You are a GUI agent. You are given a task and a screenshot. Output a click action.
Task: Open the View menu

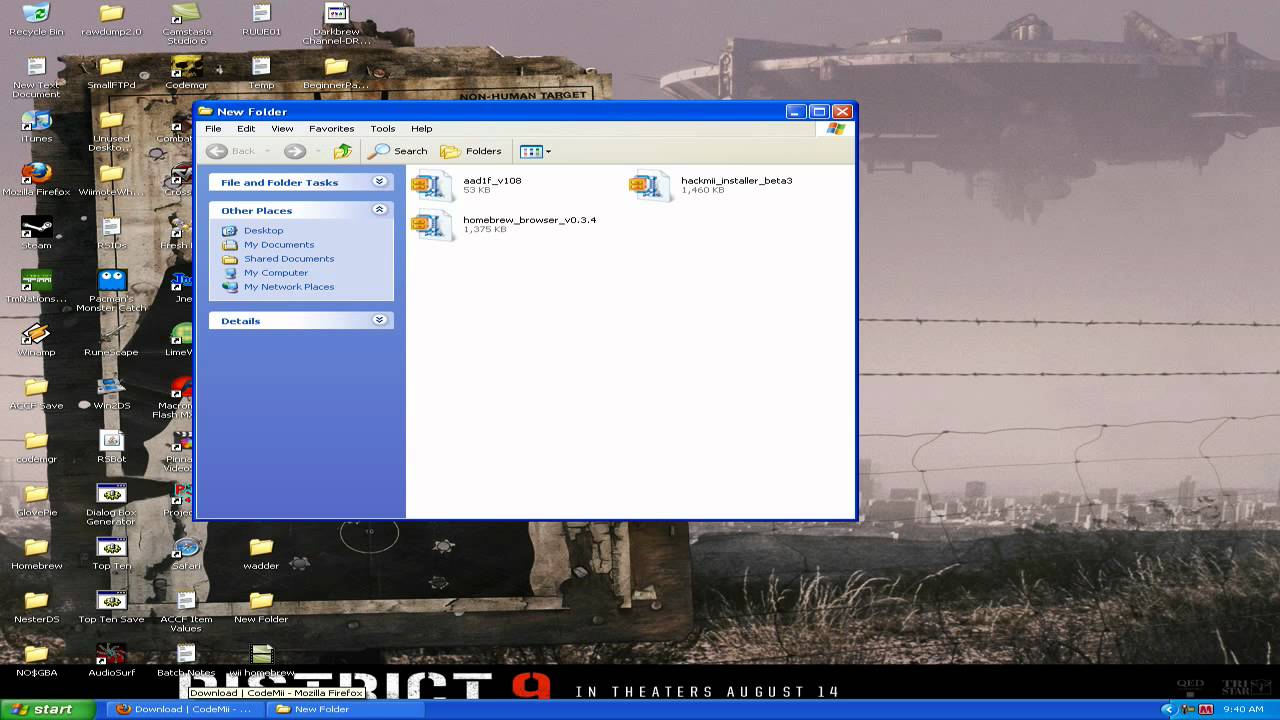click(282, 128)
